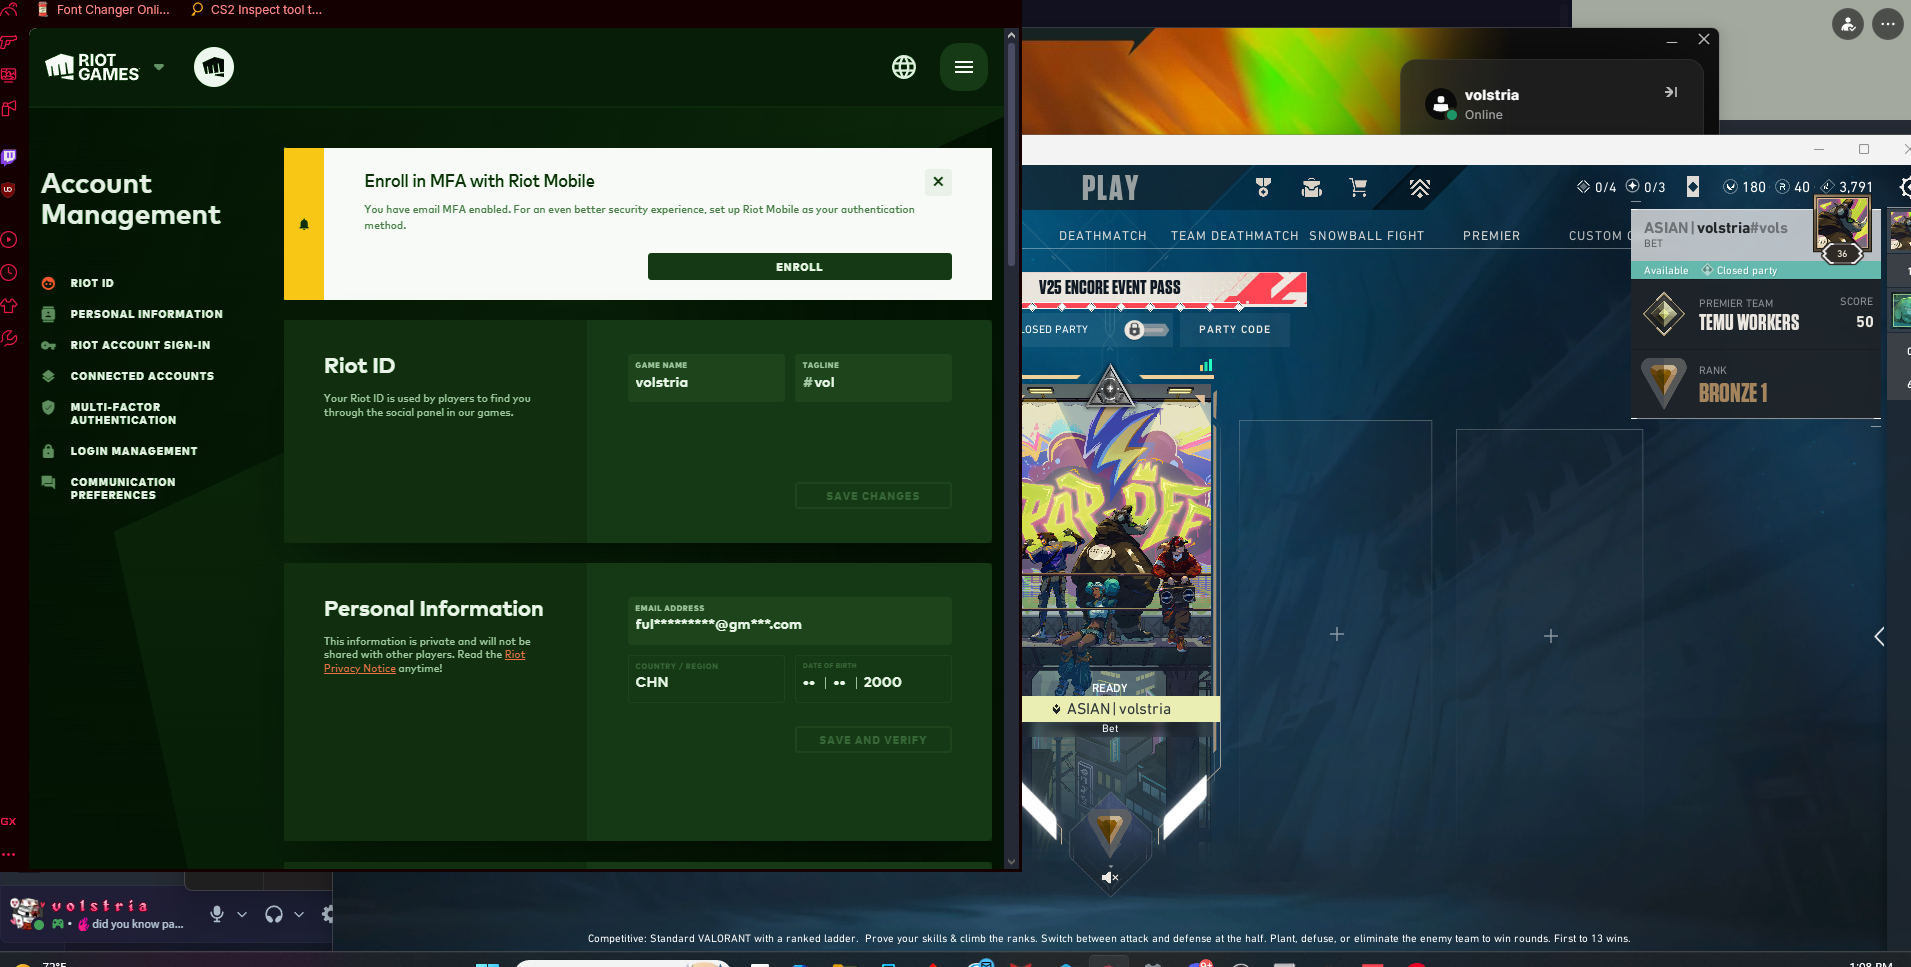Click the Date of Birth field

(x=873, y=679)
